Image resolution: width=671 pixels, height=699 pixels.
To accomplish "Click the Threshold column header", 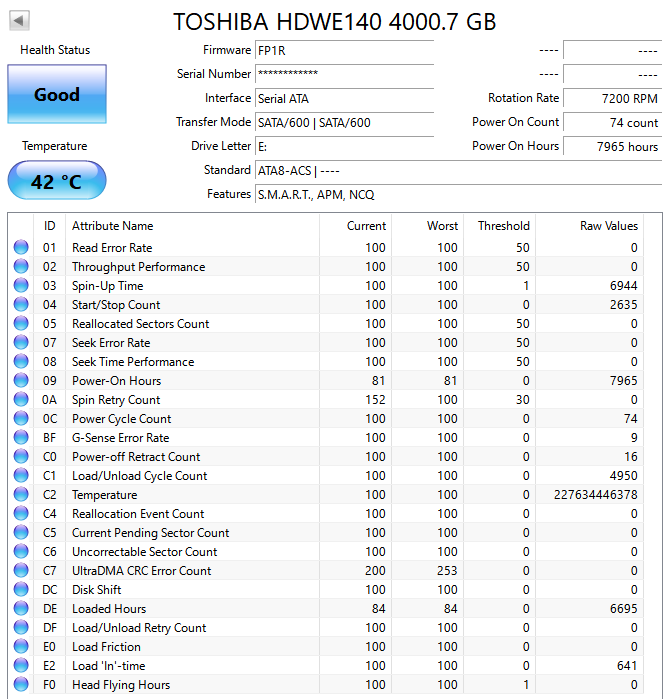I will click(x=504, y=226).
